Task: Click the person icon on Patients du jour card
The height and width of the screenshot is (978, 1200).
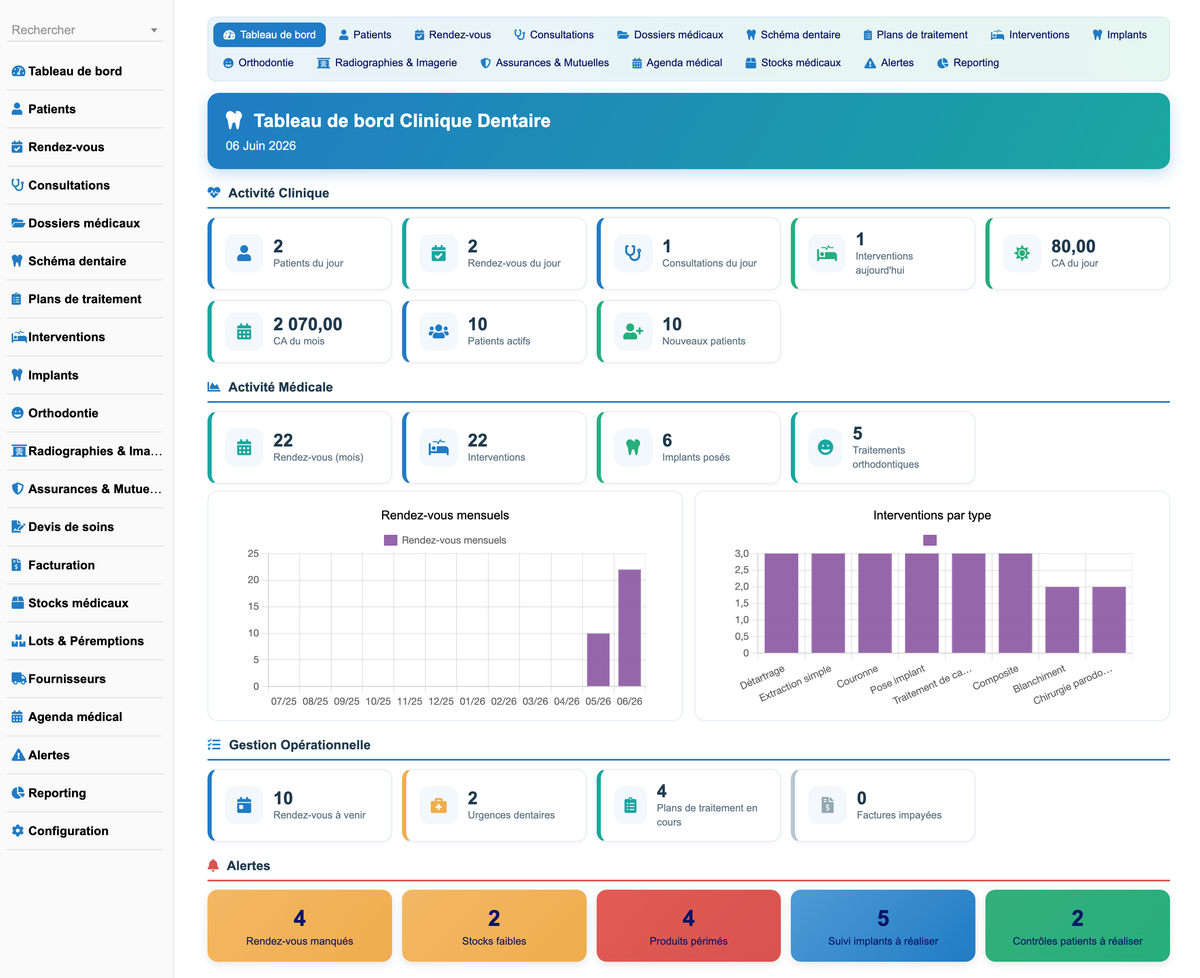Action: pyautogui.click(x=244, y=254)
